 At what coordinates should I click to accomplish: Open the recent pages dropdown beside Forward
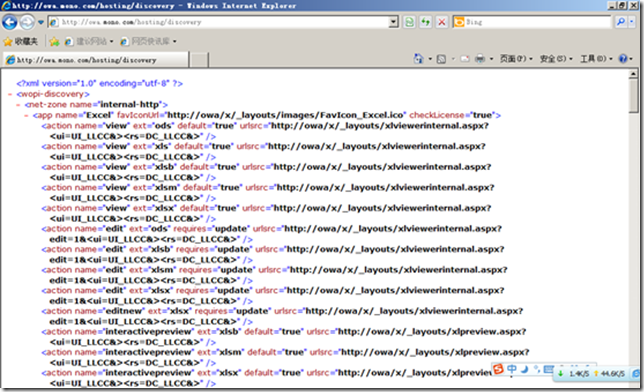click(41, 22)
